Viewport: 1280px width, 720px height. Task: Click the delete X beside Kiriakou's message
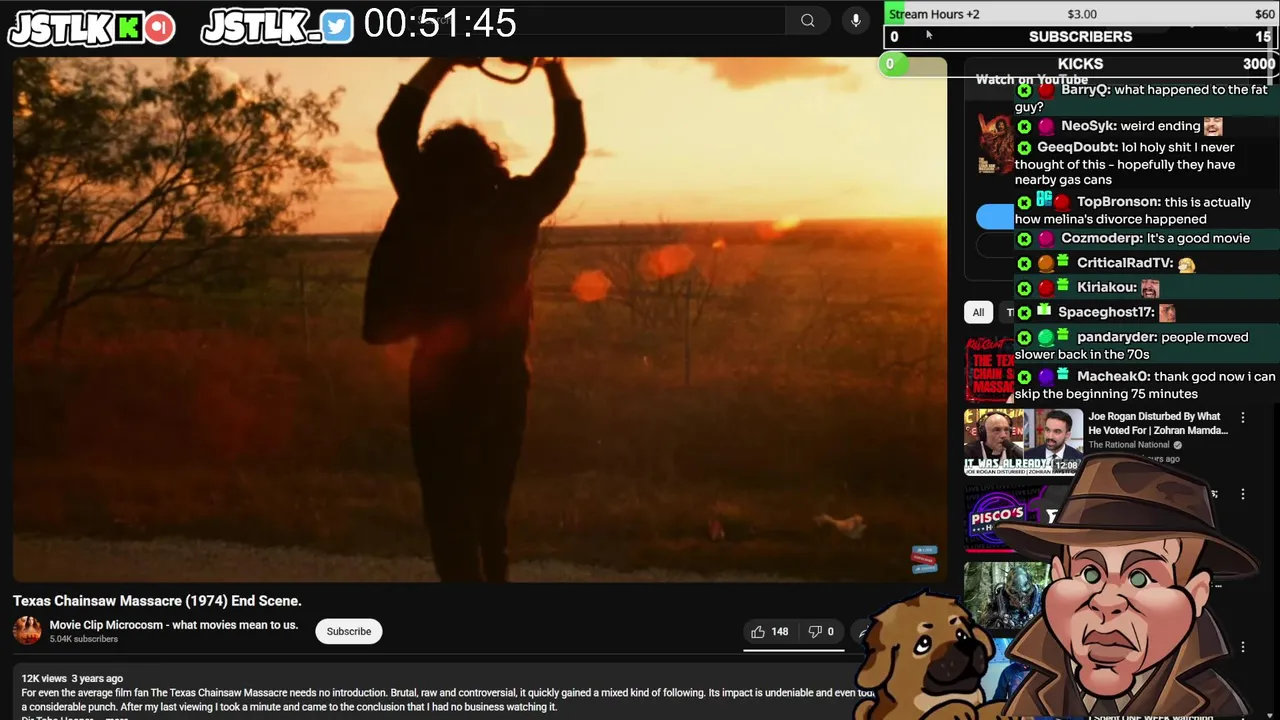[x=1024, y=288]
